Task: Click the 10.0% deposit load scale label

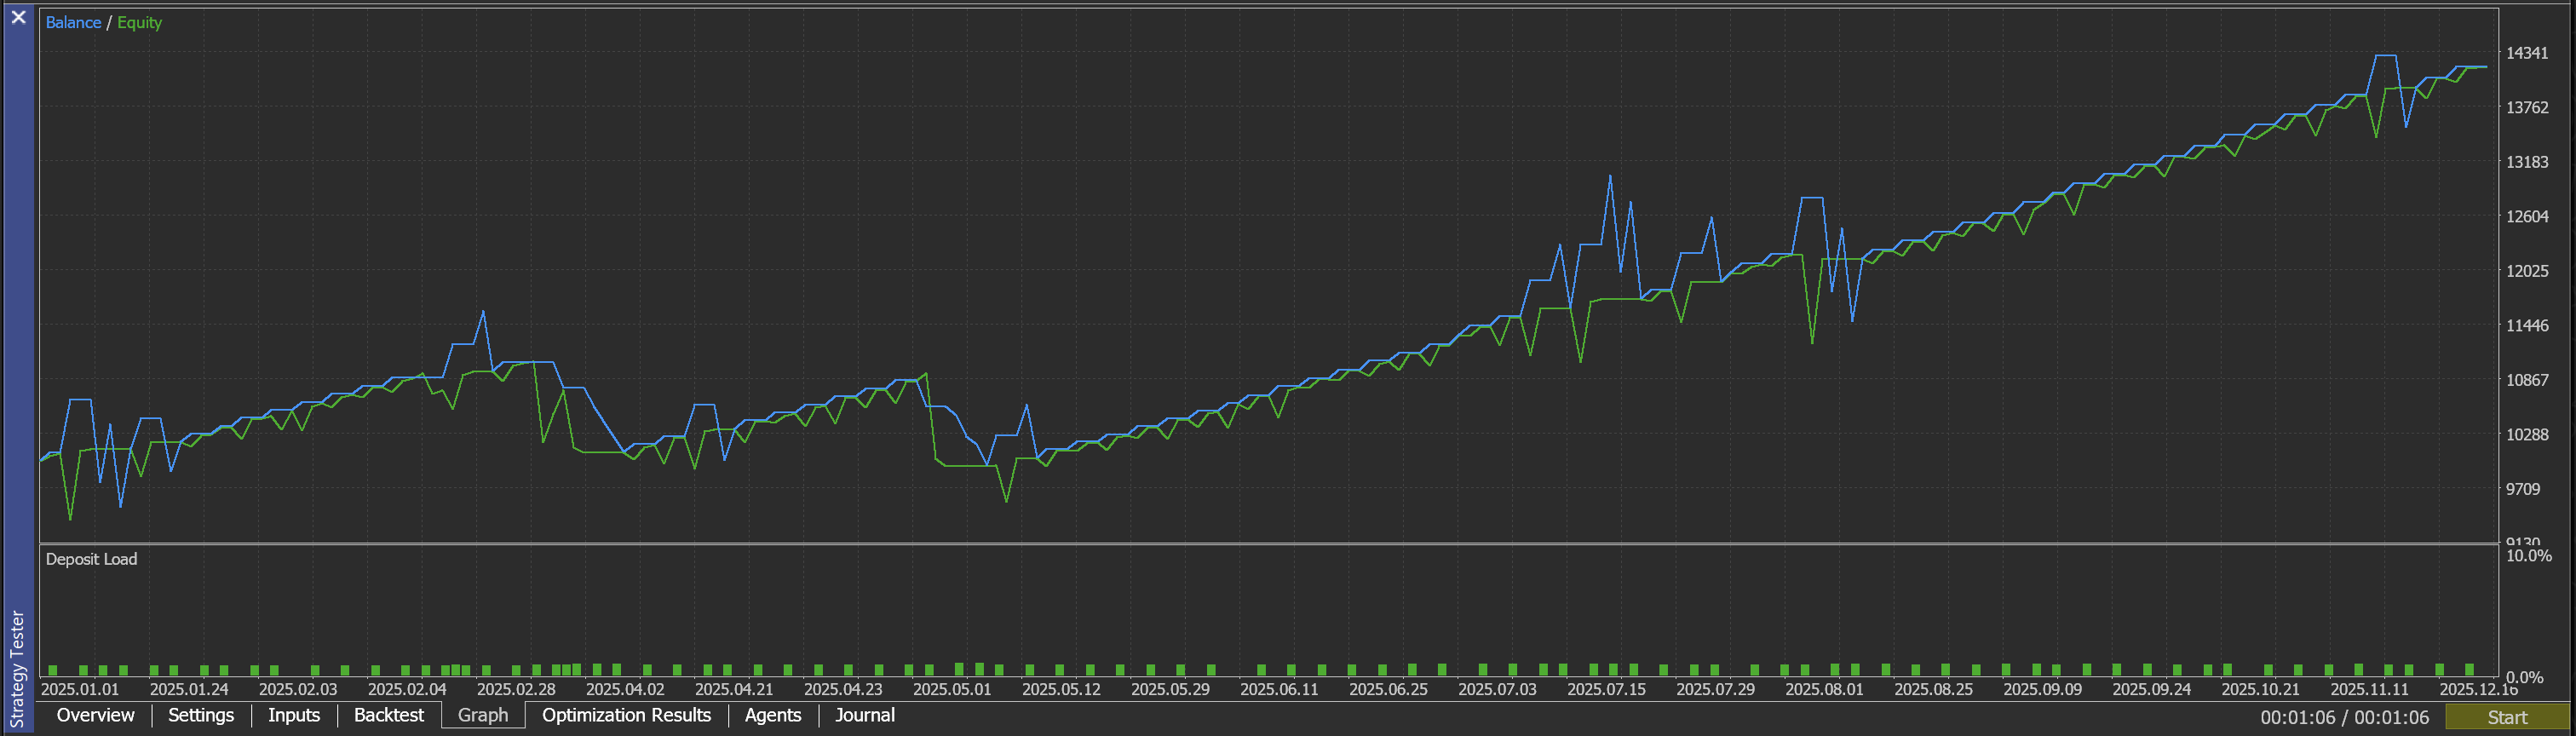Action: (2528, 556)
